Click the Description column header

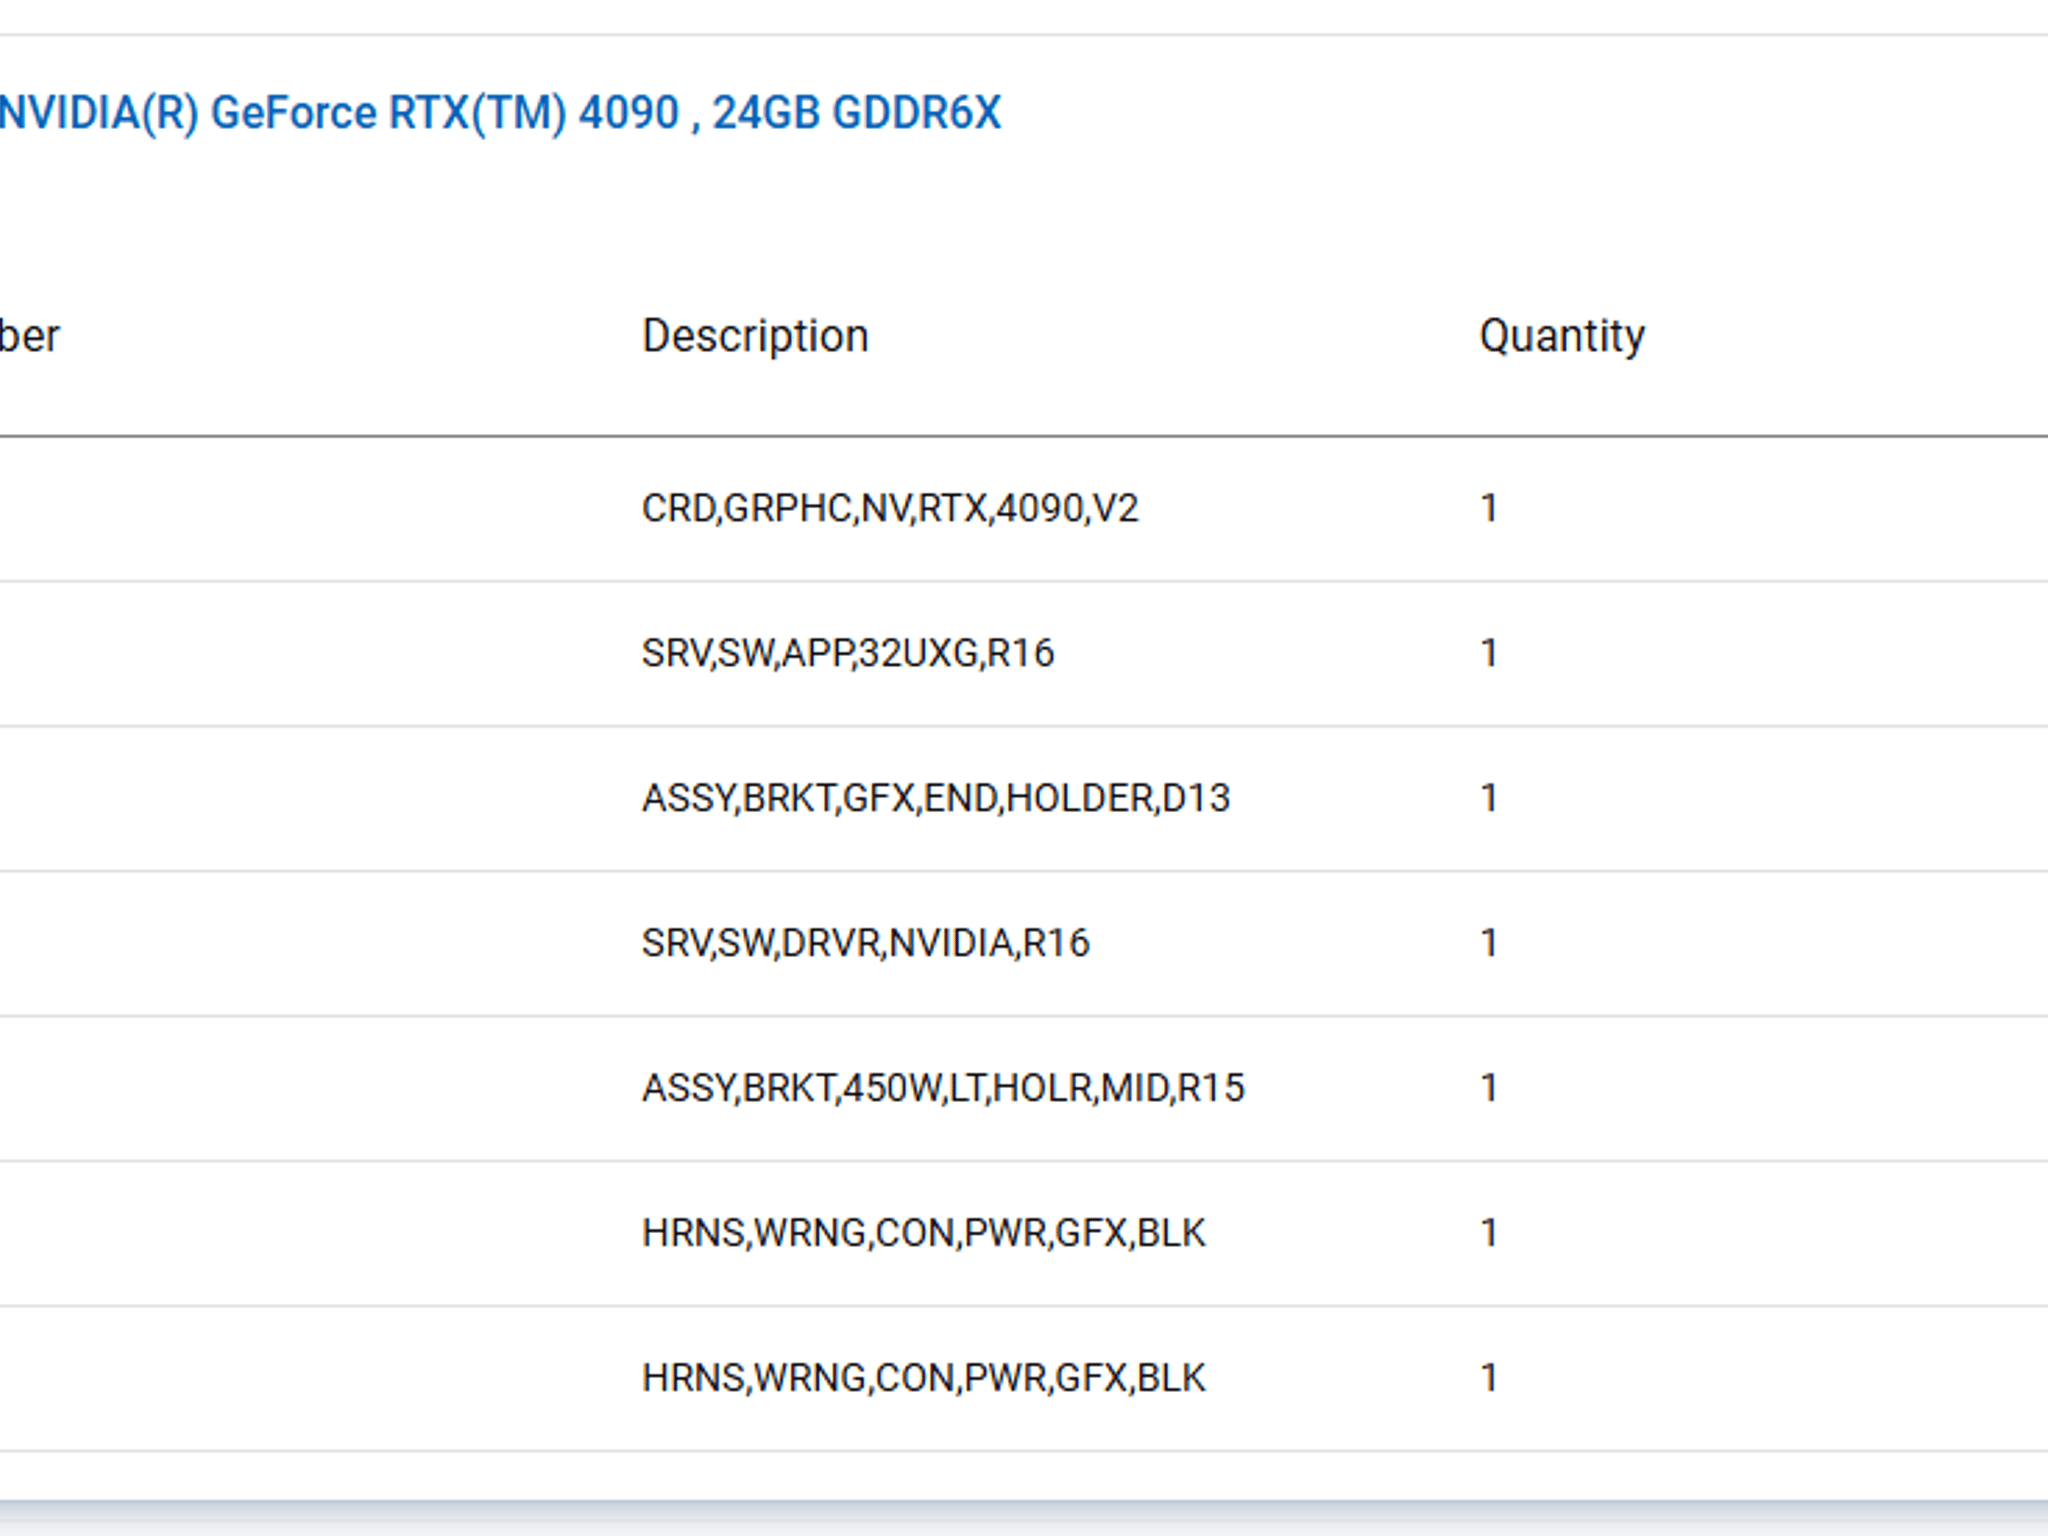point(755,336)
